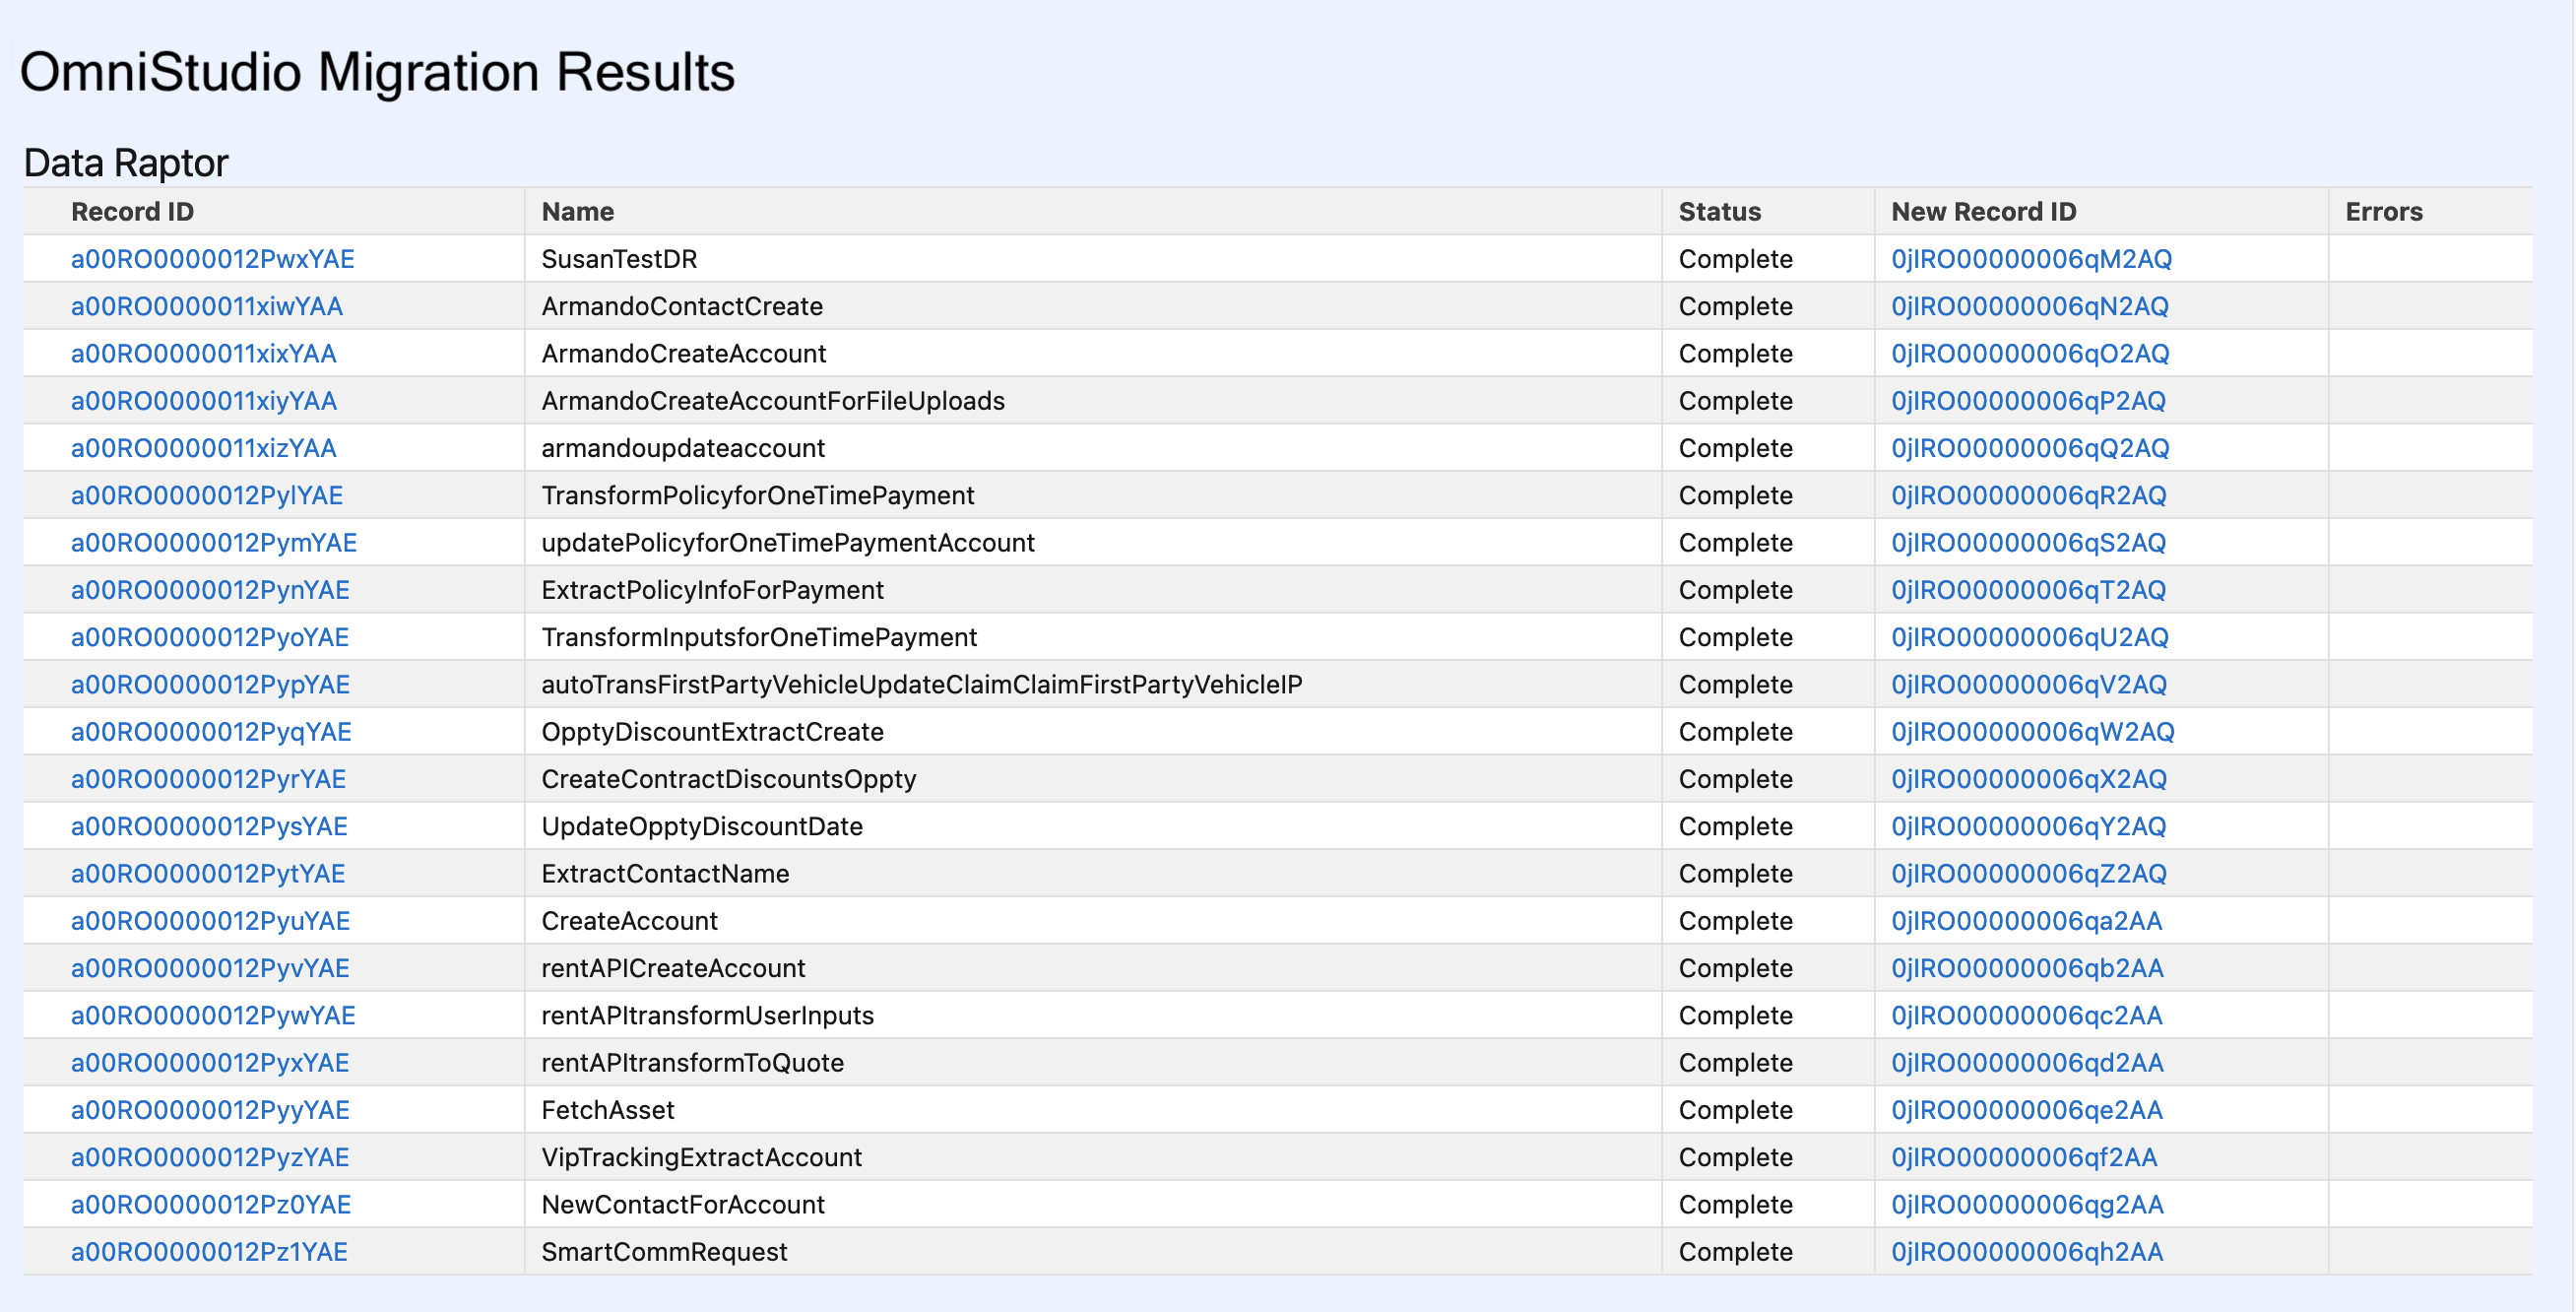Follow the 0jIRO00000006qX2AQ link
This screenshot has width=2576, height=1312.
(x=2029, y=779)
